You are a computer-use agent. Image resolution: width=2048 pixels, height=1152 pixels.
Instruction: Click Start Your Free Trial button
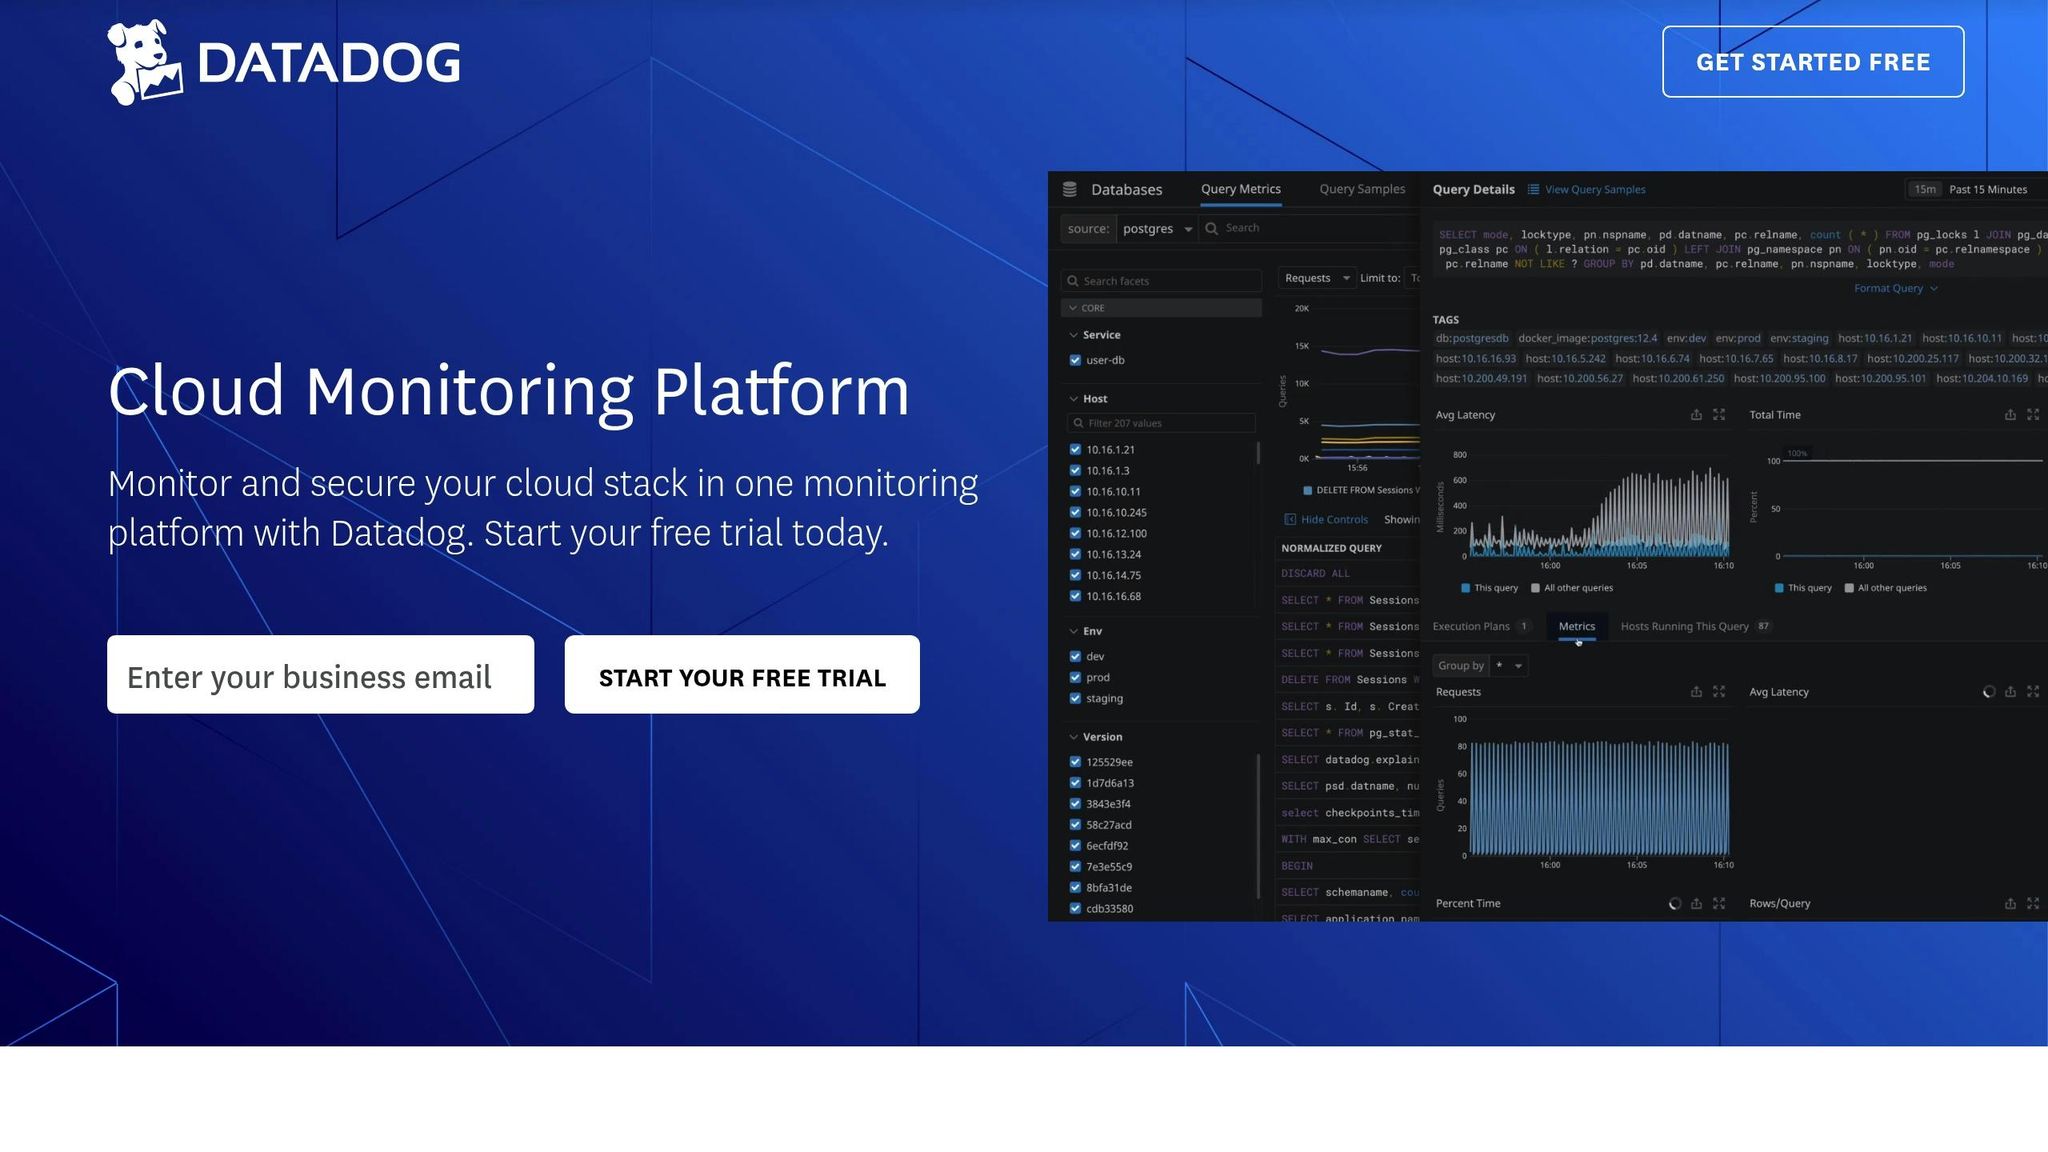[742, 675]
